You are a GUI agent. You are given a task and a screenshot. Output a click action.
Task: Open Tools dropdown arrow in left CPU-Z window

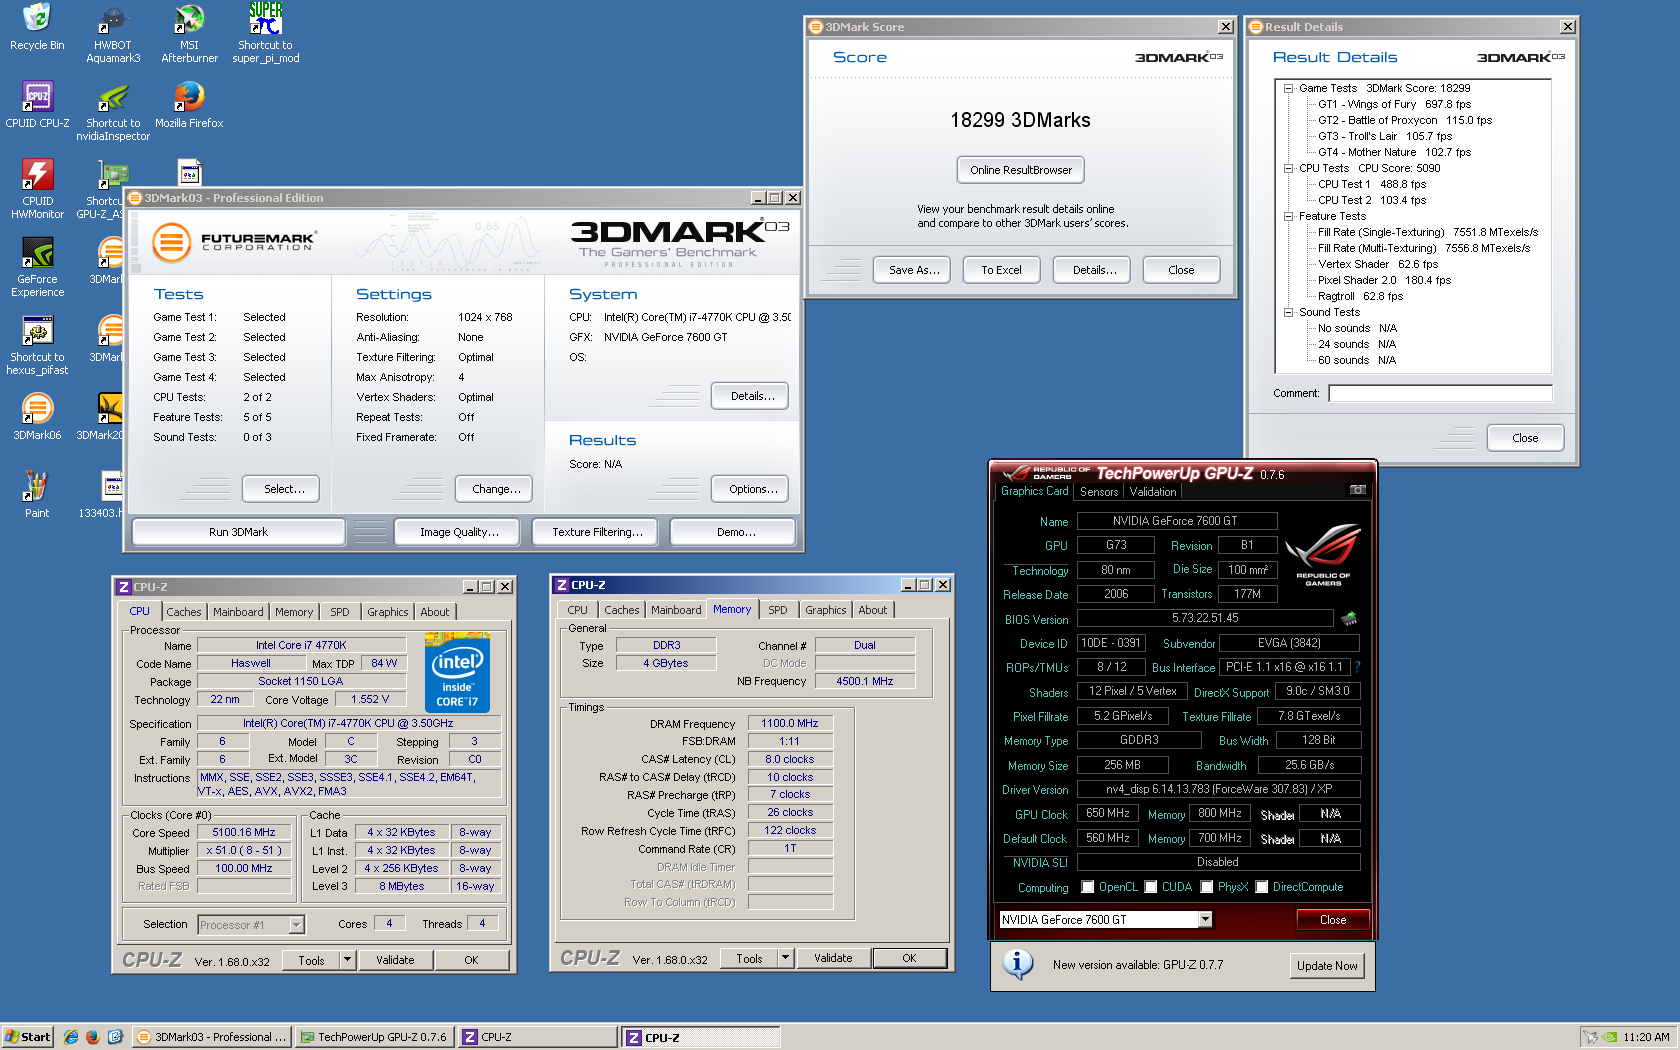pyautogui.click(x=347, y=960)
